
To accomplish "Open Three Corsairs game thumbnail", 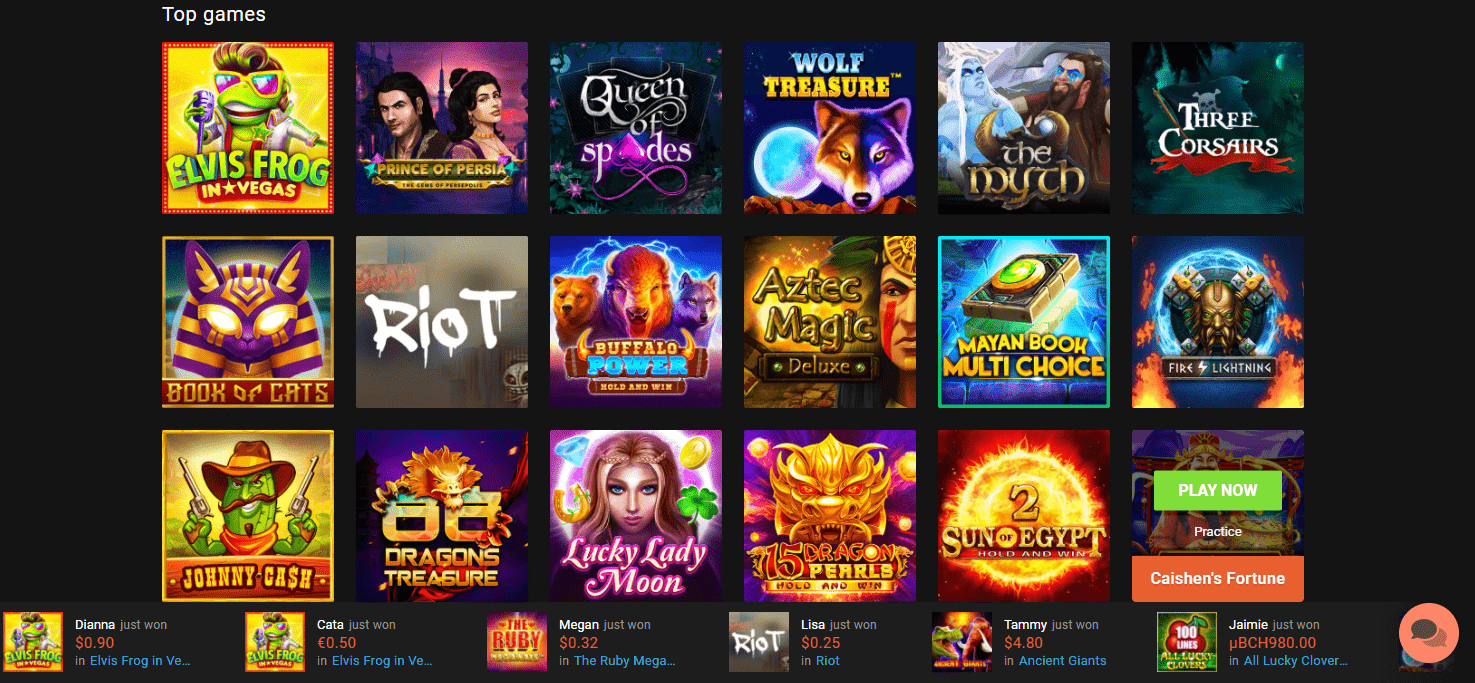I will click(x=1218, y=128).
